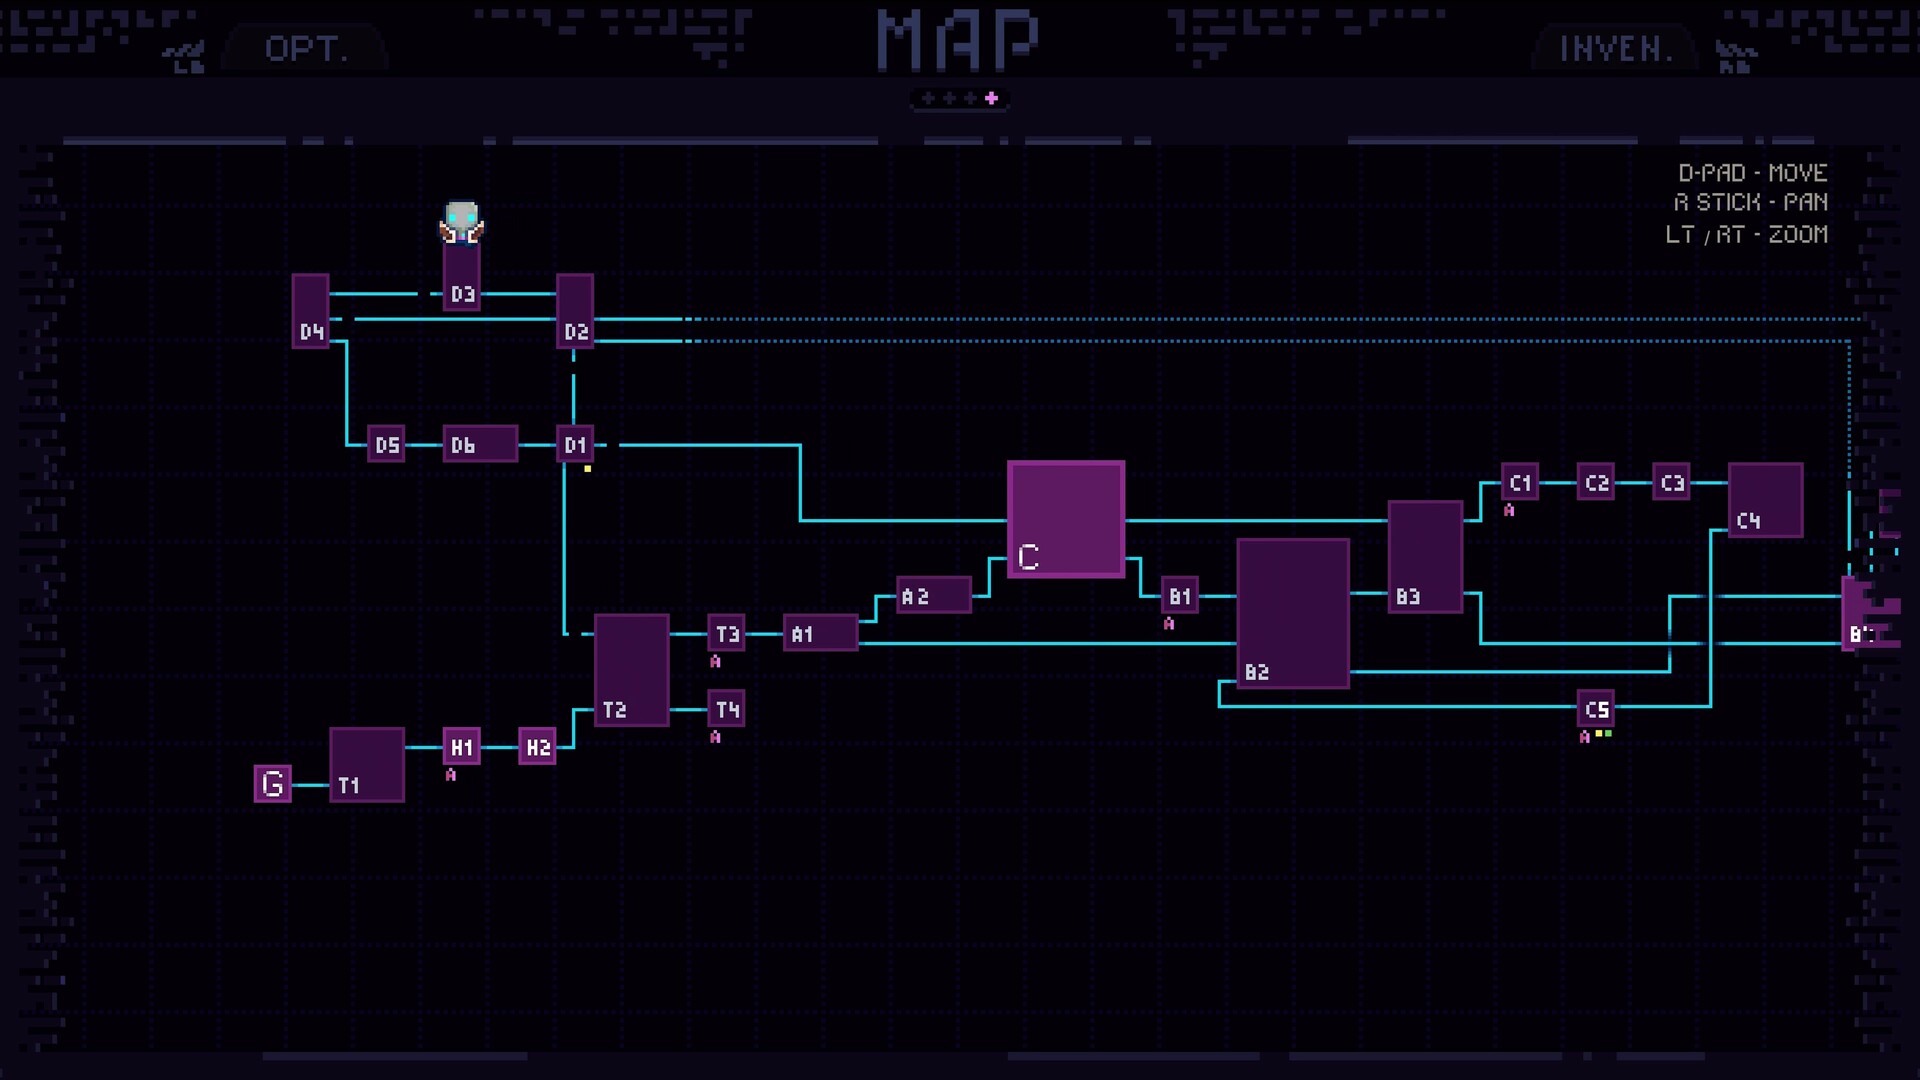Click the large chamber labeled C
The width and height of the screenshot is (1920, 1080).
pos(1065,519)
